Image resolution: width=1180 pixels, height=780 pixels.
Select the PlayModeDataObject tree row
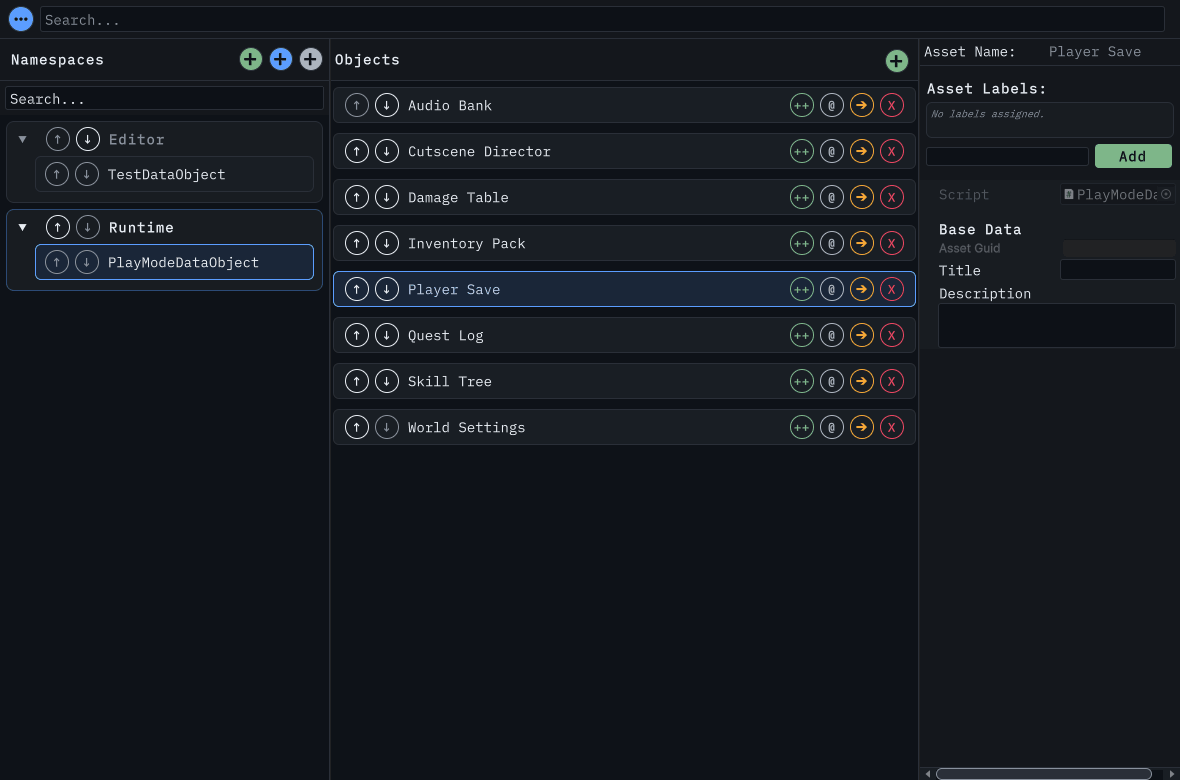175,262
